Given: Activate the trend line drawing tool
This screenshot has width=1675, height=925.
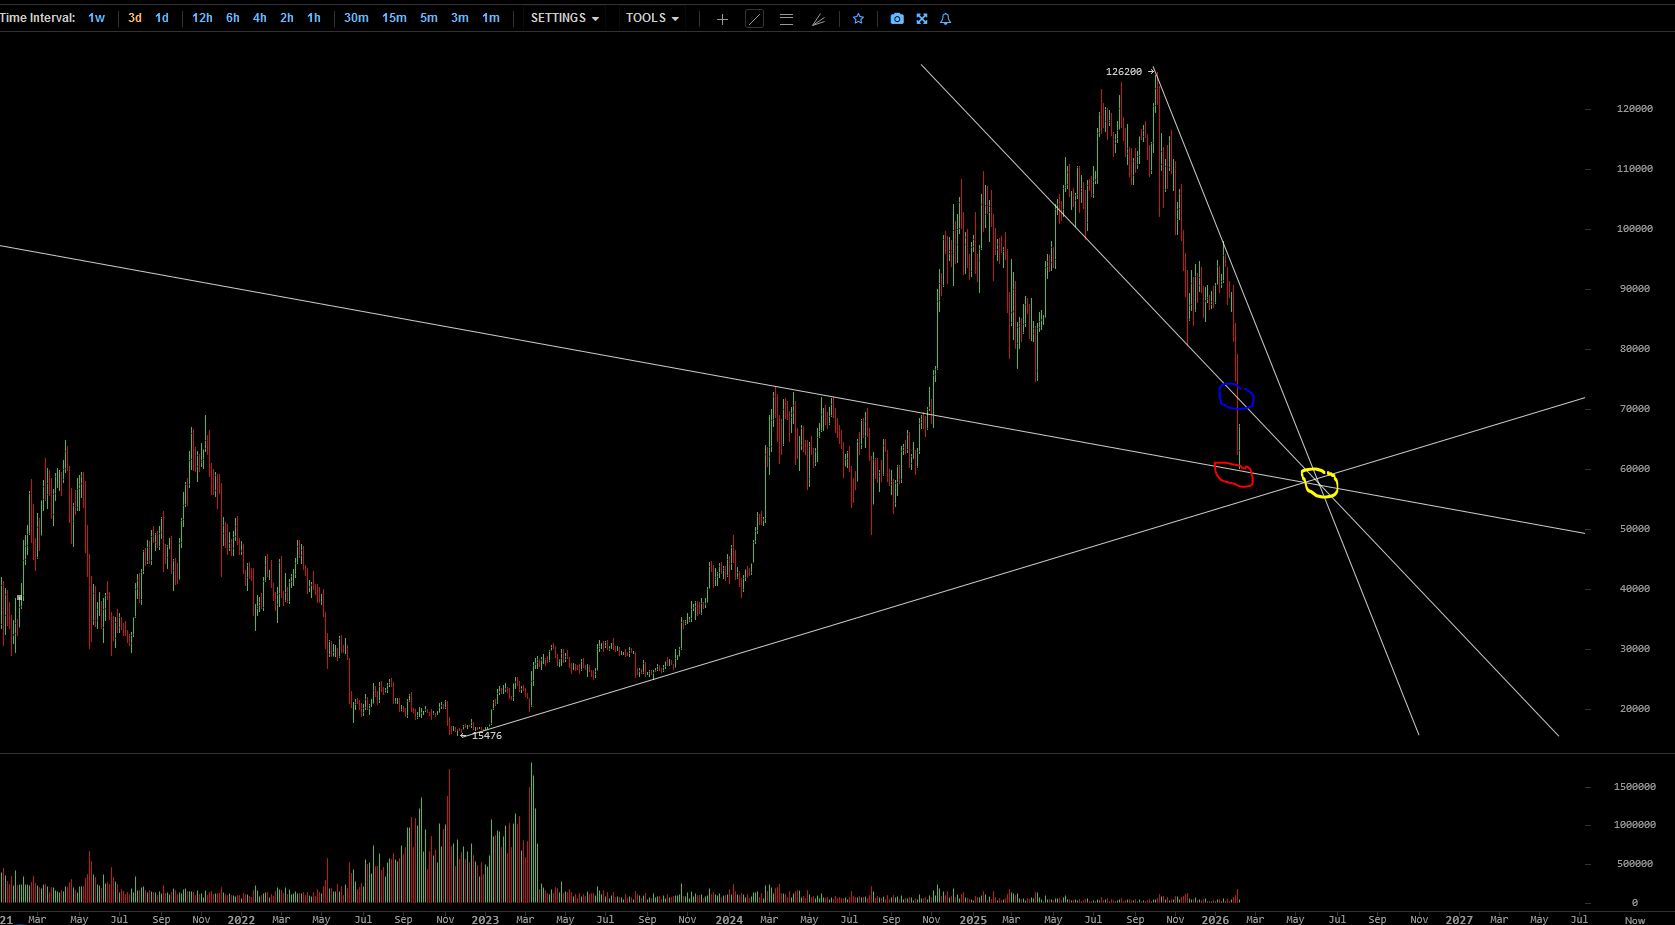Looking at the screenshot, I should (755, 19).
